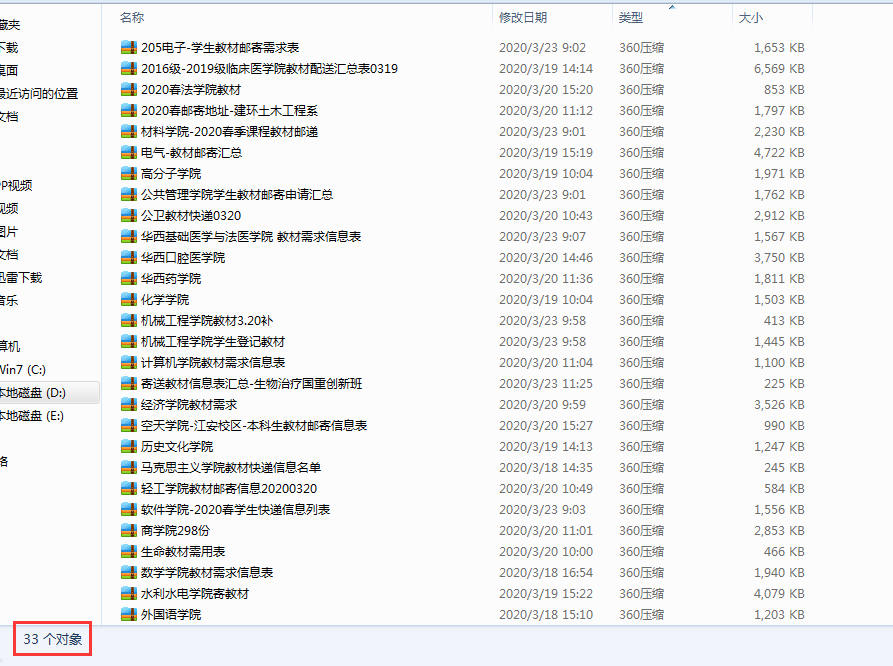Click the 大小 column header
Screen dimensions: 893x666
[x=750, y=18]
